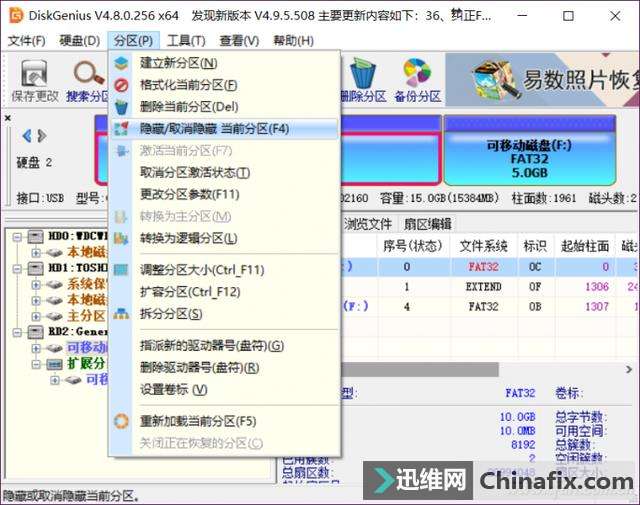The height and width of the screenshot is (505, 640).
Task: Choose 转换为逻辑分区(L)
Action: (x=224, y=238)
